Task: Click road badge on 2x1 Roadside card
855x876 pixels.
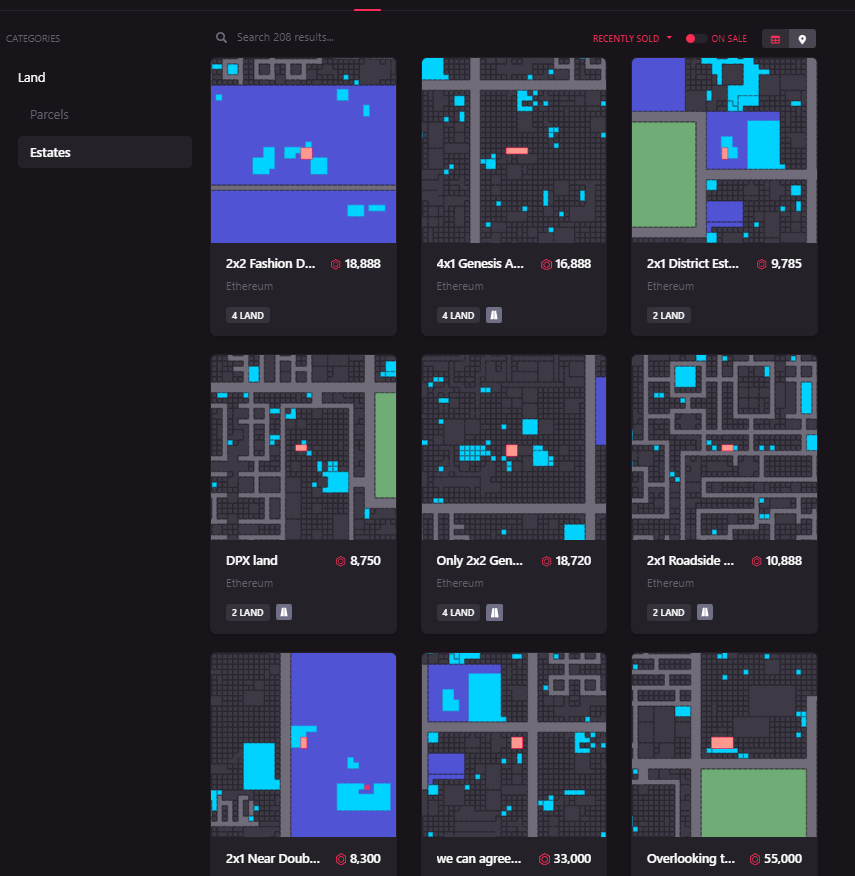Action: coord(705,612)
